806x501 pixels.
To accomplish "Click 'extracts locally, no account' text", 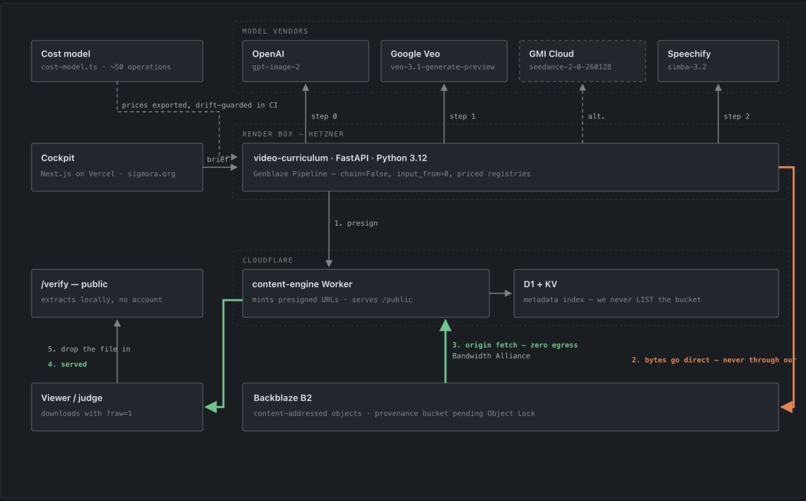I will (101, 300).
